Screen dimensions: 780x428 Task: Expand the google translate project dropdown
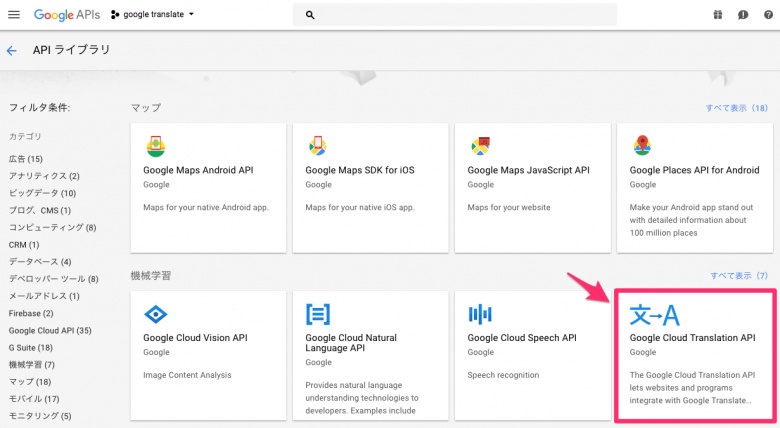[x=152, y=15]
